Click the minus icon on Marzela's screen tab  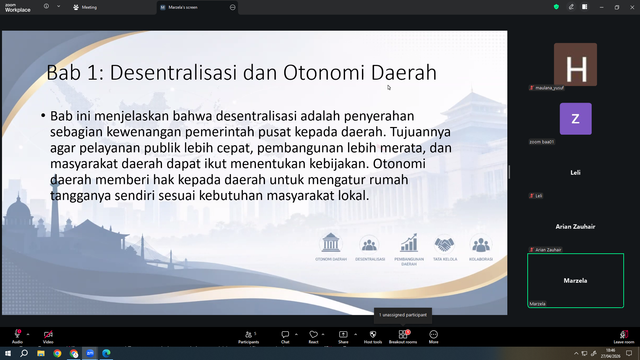(233, 7)
